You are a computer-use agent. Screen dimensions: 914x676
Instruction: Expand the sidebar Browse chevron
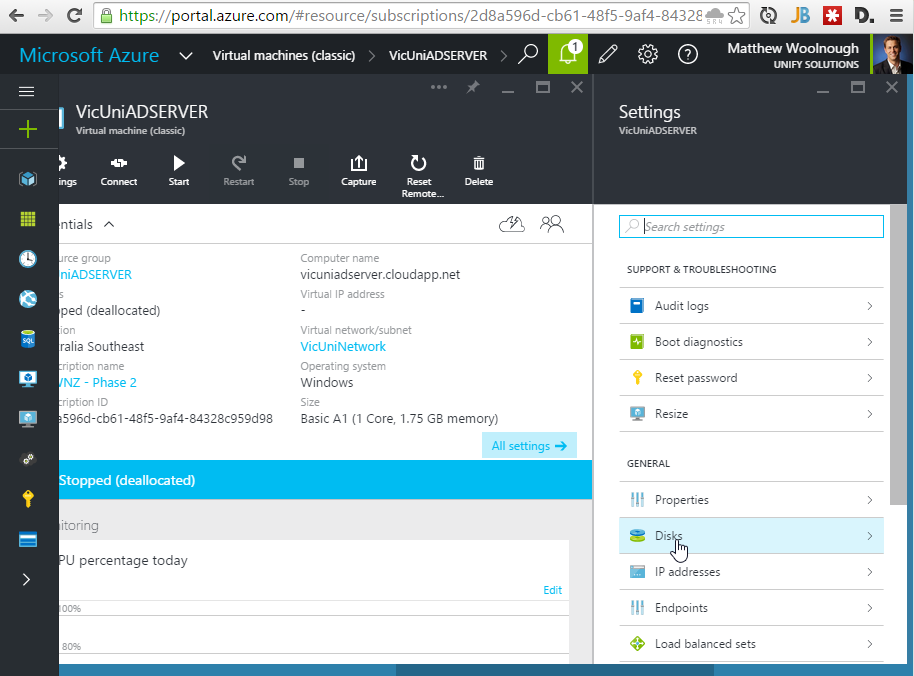click(x=26, y=579)
